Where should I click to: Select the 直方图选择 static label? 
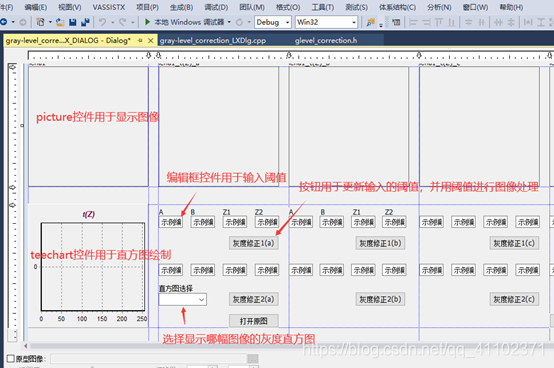pyautogui.click(x=176, y=288)
